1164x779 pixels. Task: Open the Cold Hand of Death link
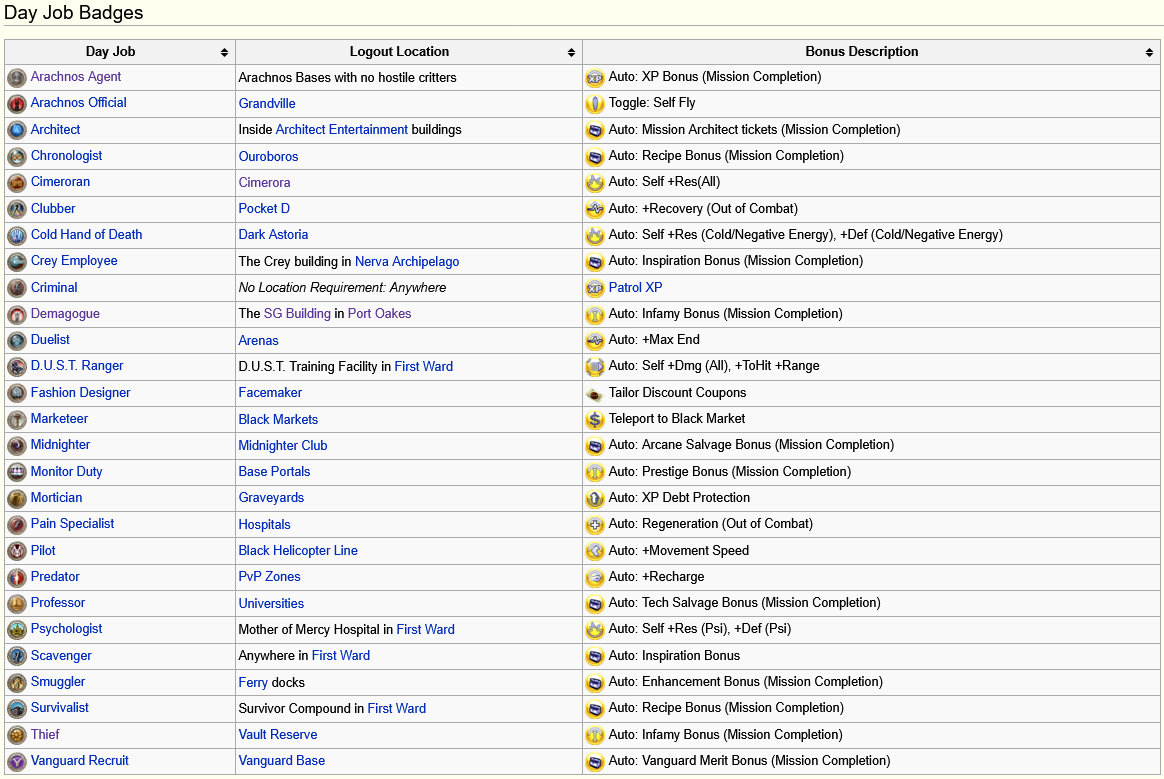[x=86, y=235]
